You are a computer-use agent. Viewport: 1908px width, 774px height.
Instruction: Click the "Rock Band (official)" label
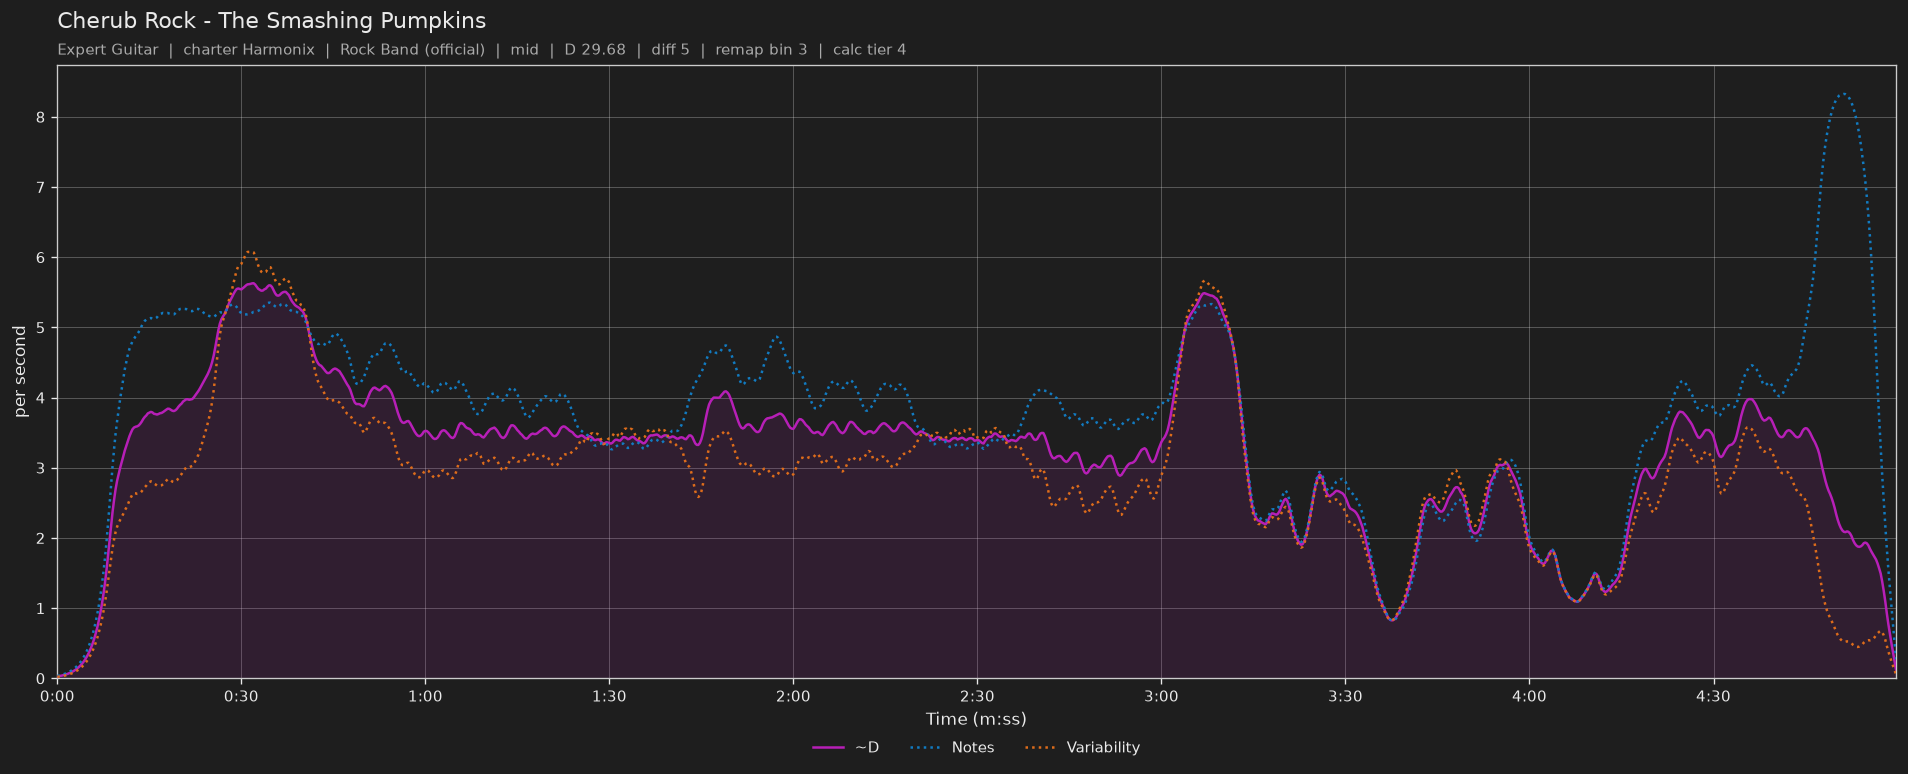coord(412,50)
